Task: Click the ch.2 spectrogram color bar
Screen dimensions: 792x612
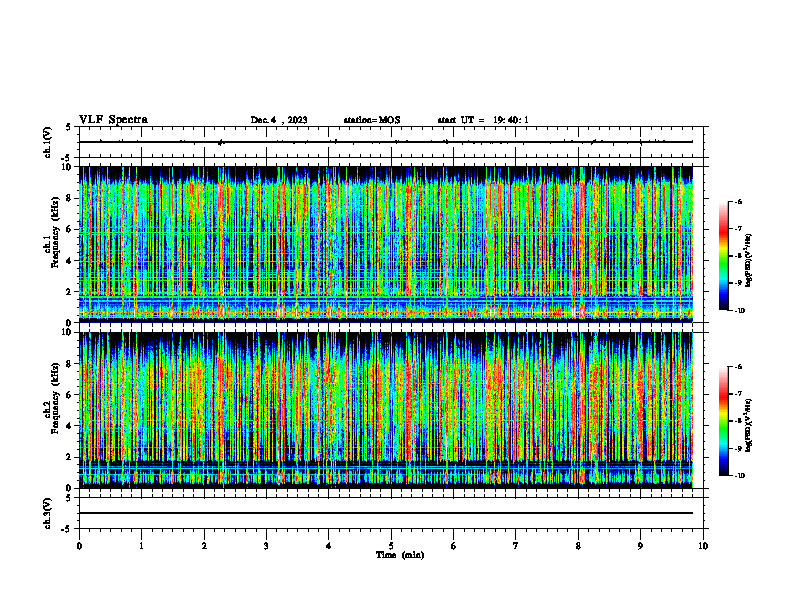Action: point(723,421)
